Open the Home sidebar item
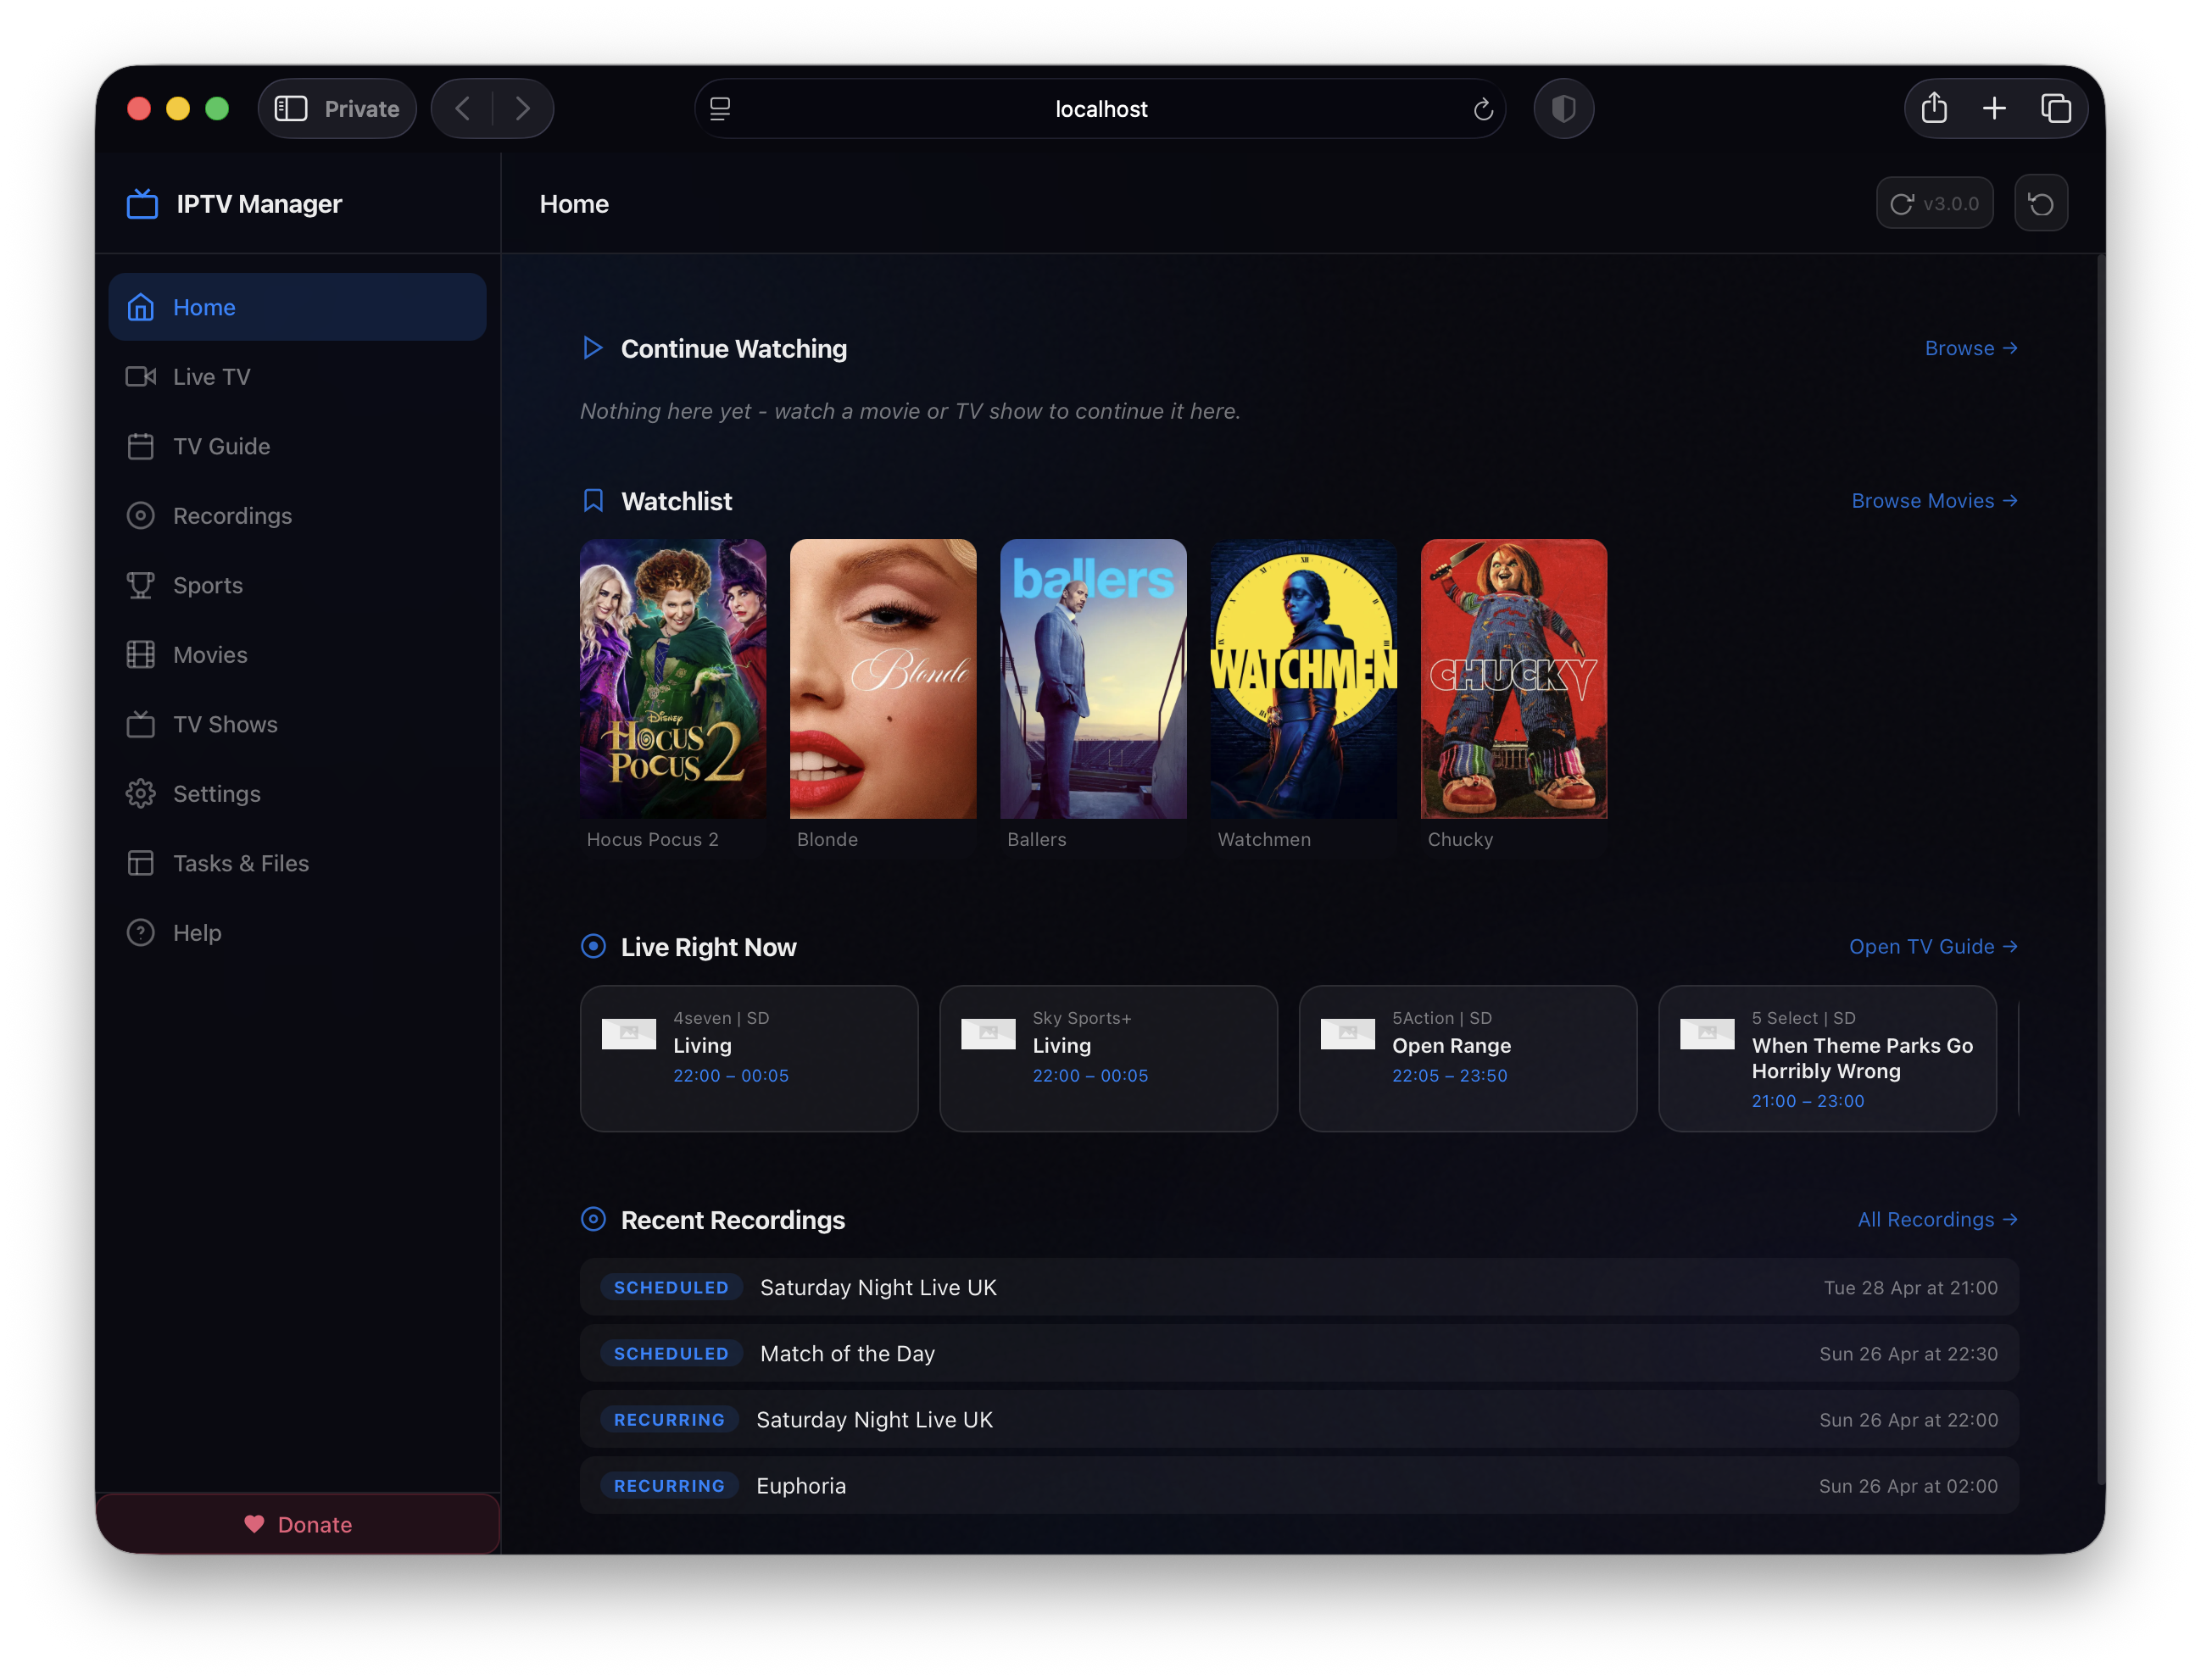 coord(297,307)
